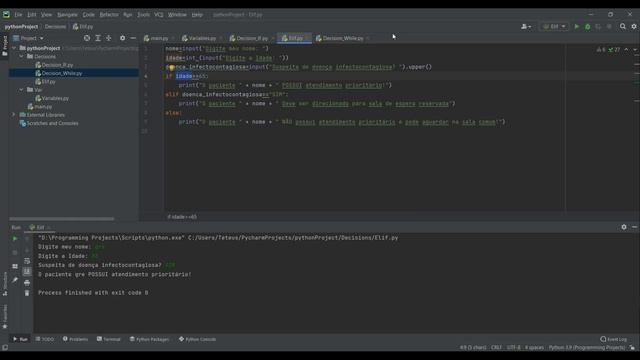Open IDE settings gear in top toolbar
This screenshot has height=360, width=640.
click(x=634, y=27)
